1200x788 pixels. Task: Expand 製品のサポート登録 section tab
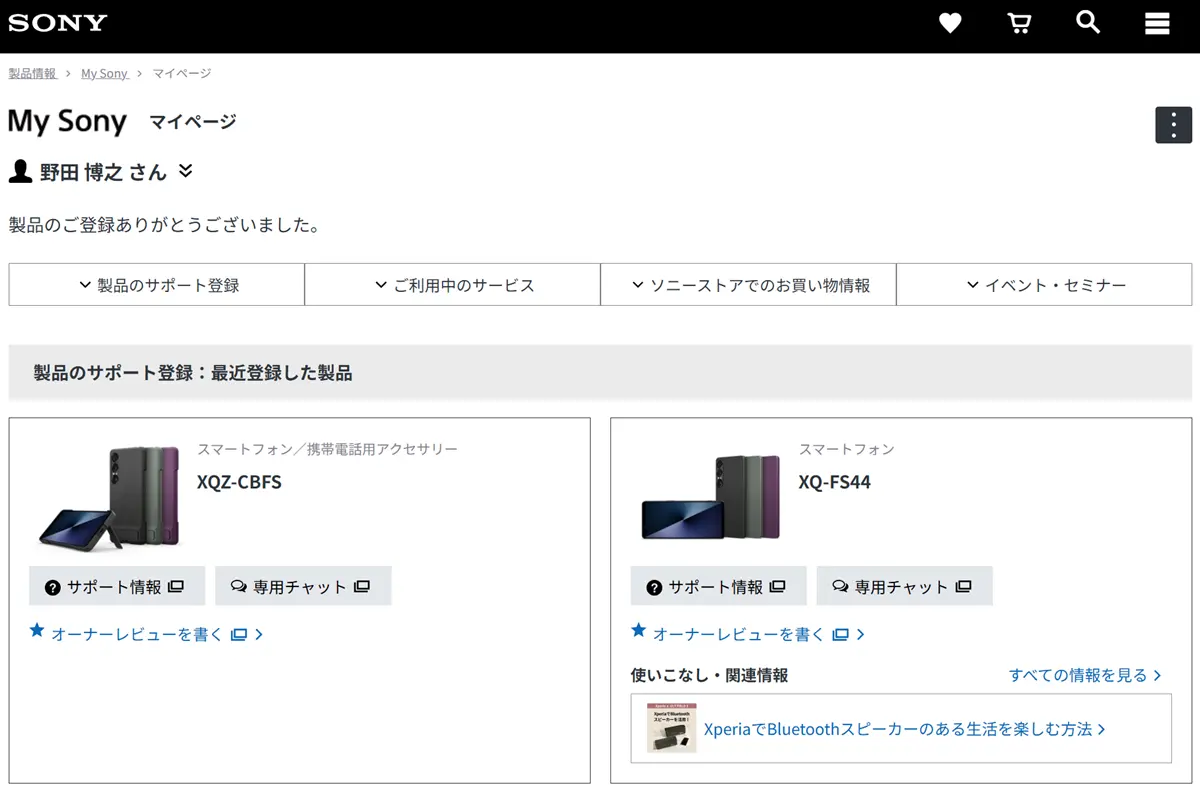click(157, 285)
